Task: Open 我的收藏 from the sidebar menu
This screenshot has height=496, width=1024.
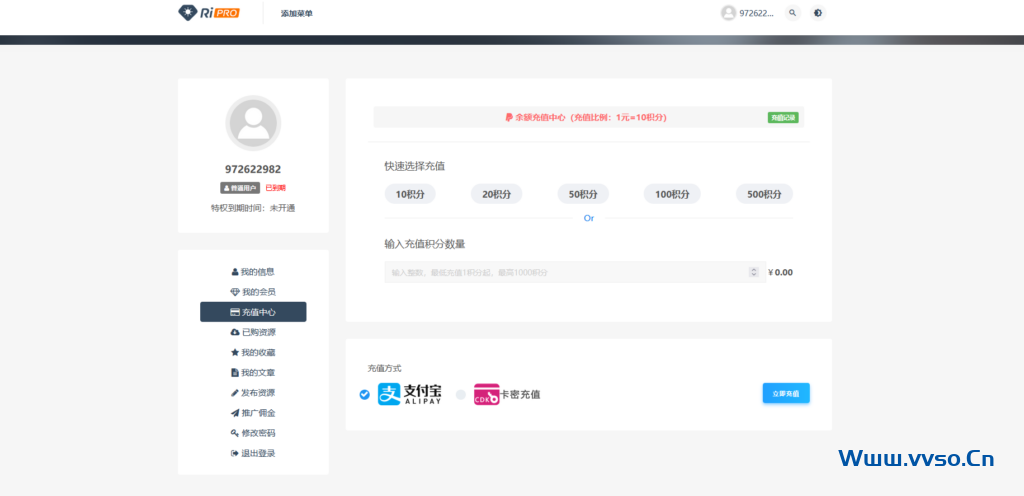Action: pyautogui.click(x=253, y=352)
